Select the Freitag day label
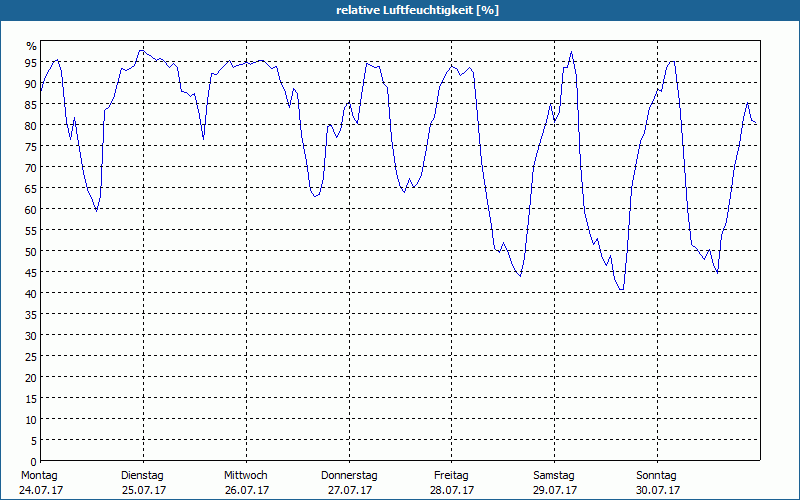This screenshot has height=500, width=800. pyautogui.click(x=451, y=475)
